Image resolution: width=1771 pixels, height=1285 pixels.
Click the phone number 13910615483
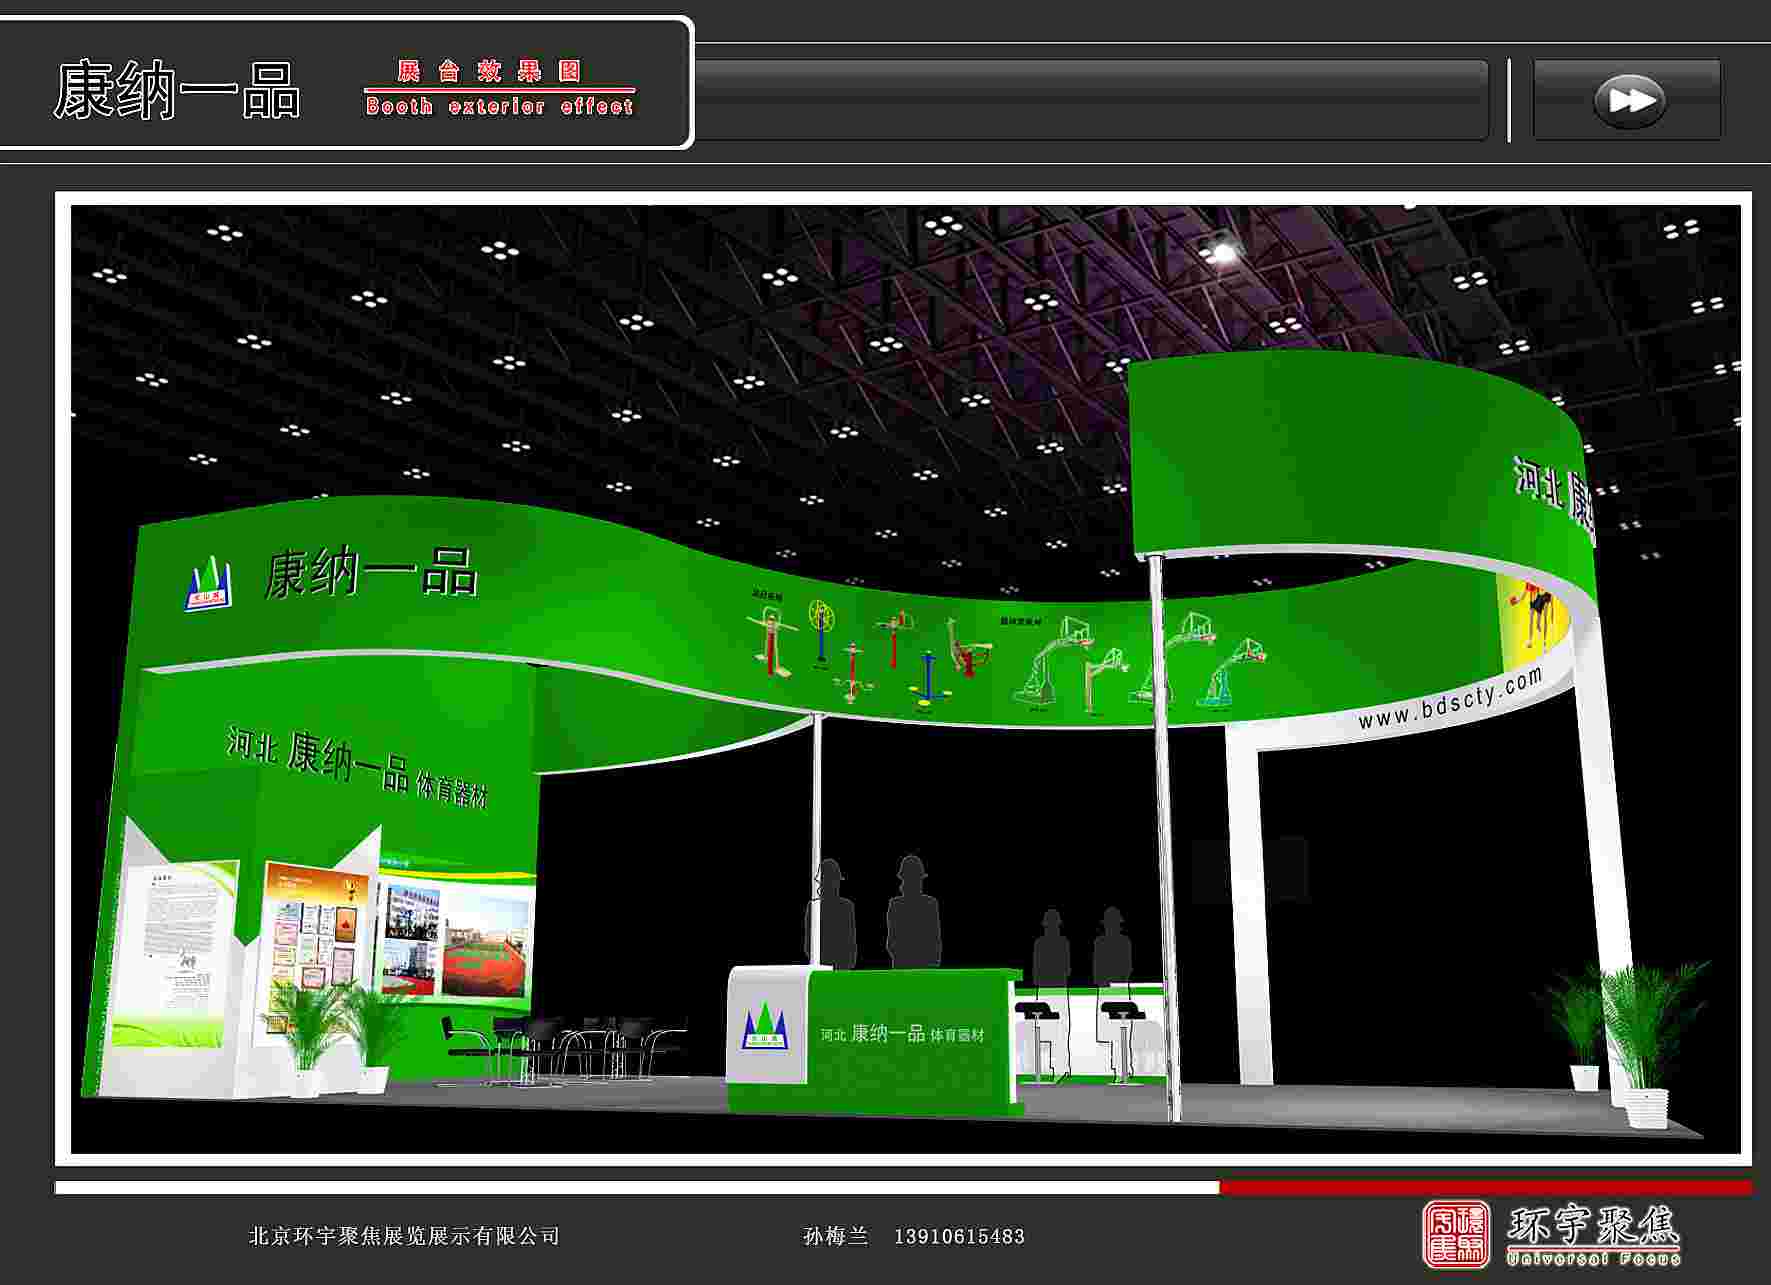pyautogui.click(x=959, y=1237)
